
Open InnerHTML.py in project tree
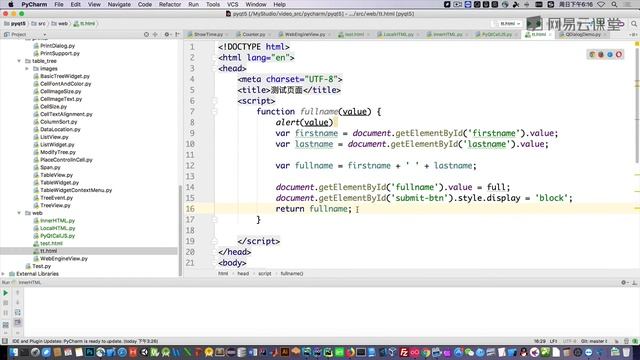click(x=58, y=221)
